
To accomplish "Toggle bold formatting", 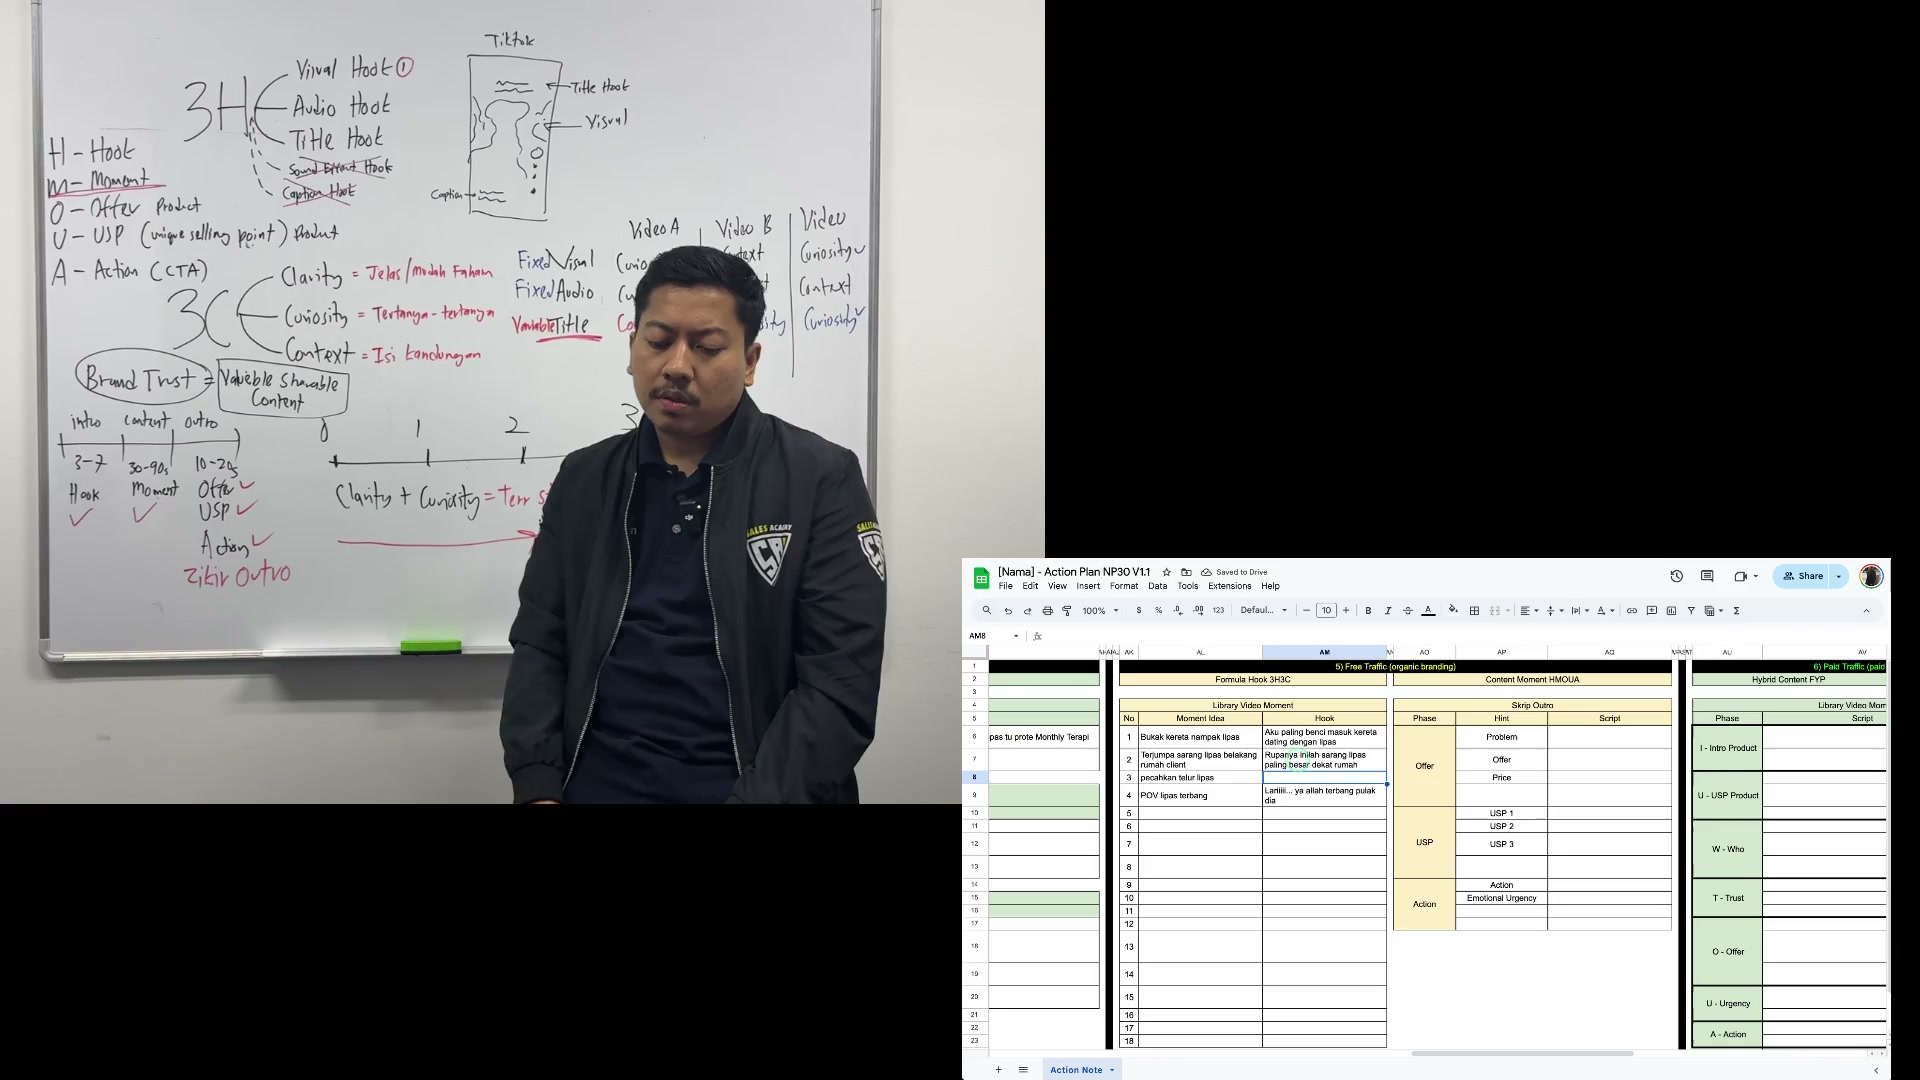I will click(1368, 610).
